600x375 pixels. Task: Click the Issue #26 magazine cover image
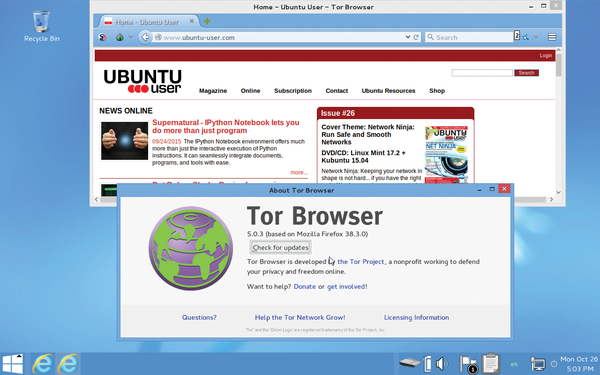[x=446, y=155]
